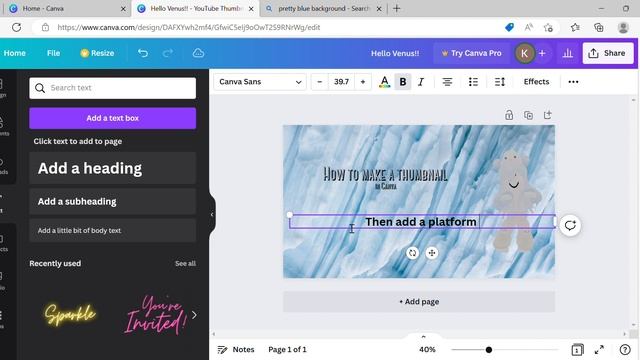640x360 pixels.
Task: Adjust the zoom slider
Action: point(489,350)
